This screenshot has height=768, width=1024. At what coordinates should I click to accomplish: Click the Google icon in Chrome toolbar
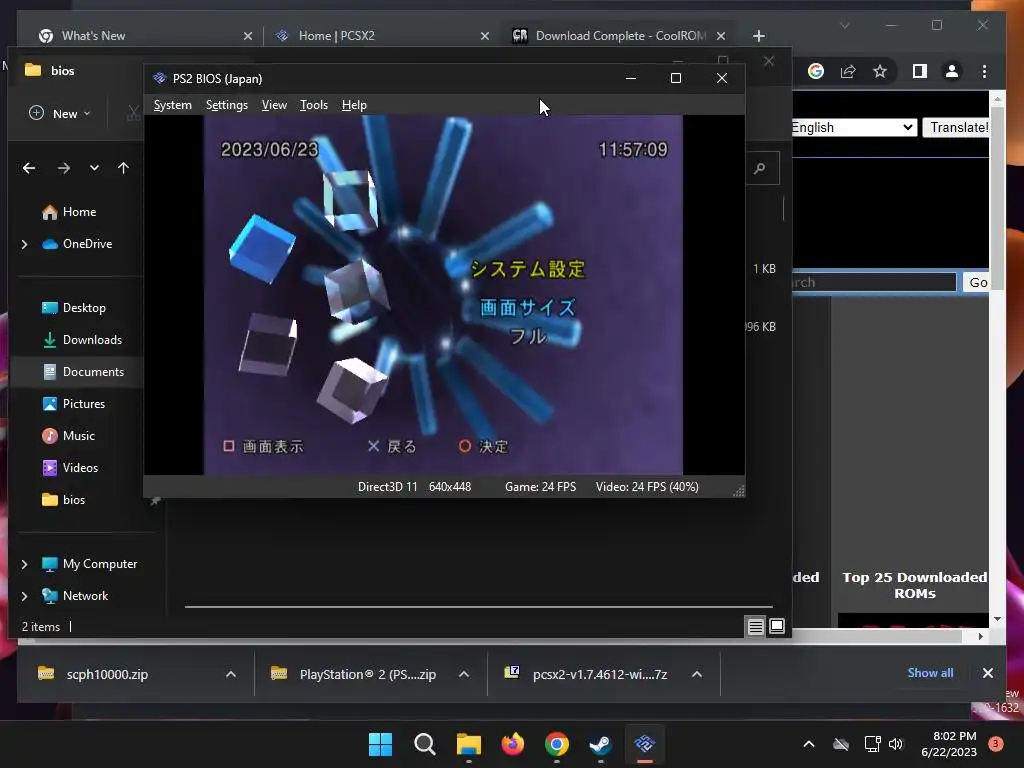816,71
